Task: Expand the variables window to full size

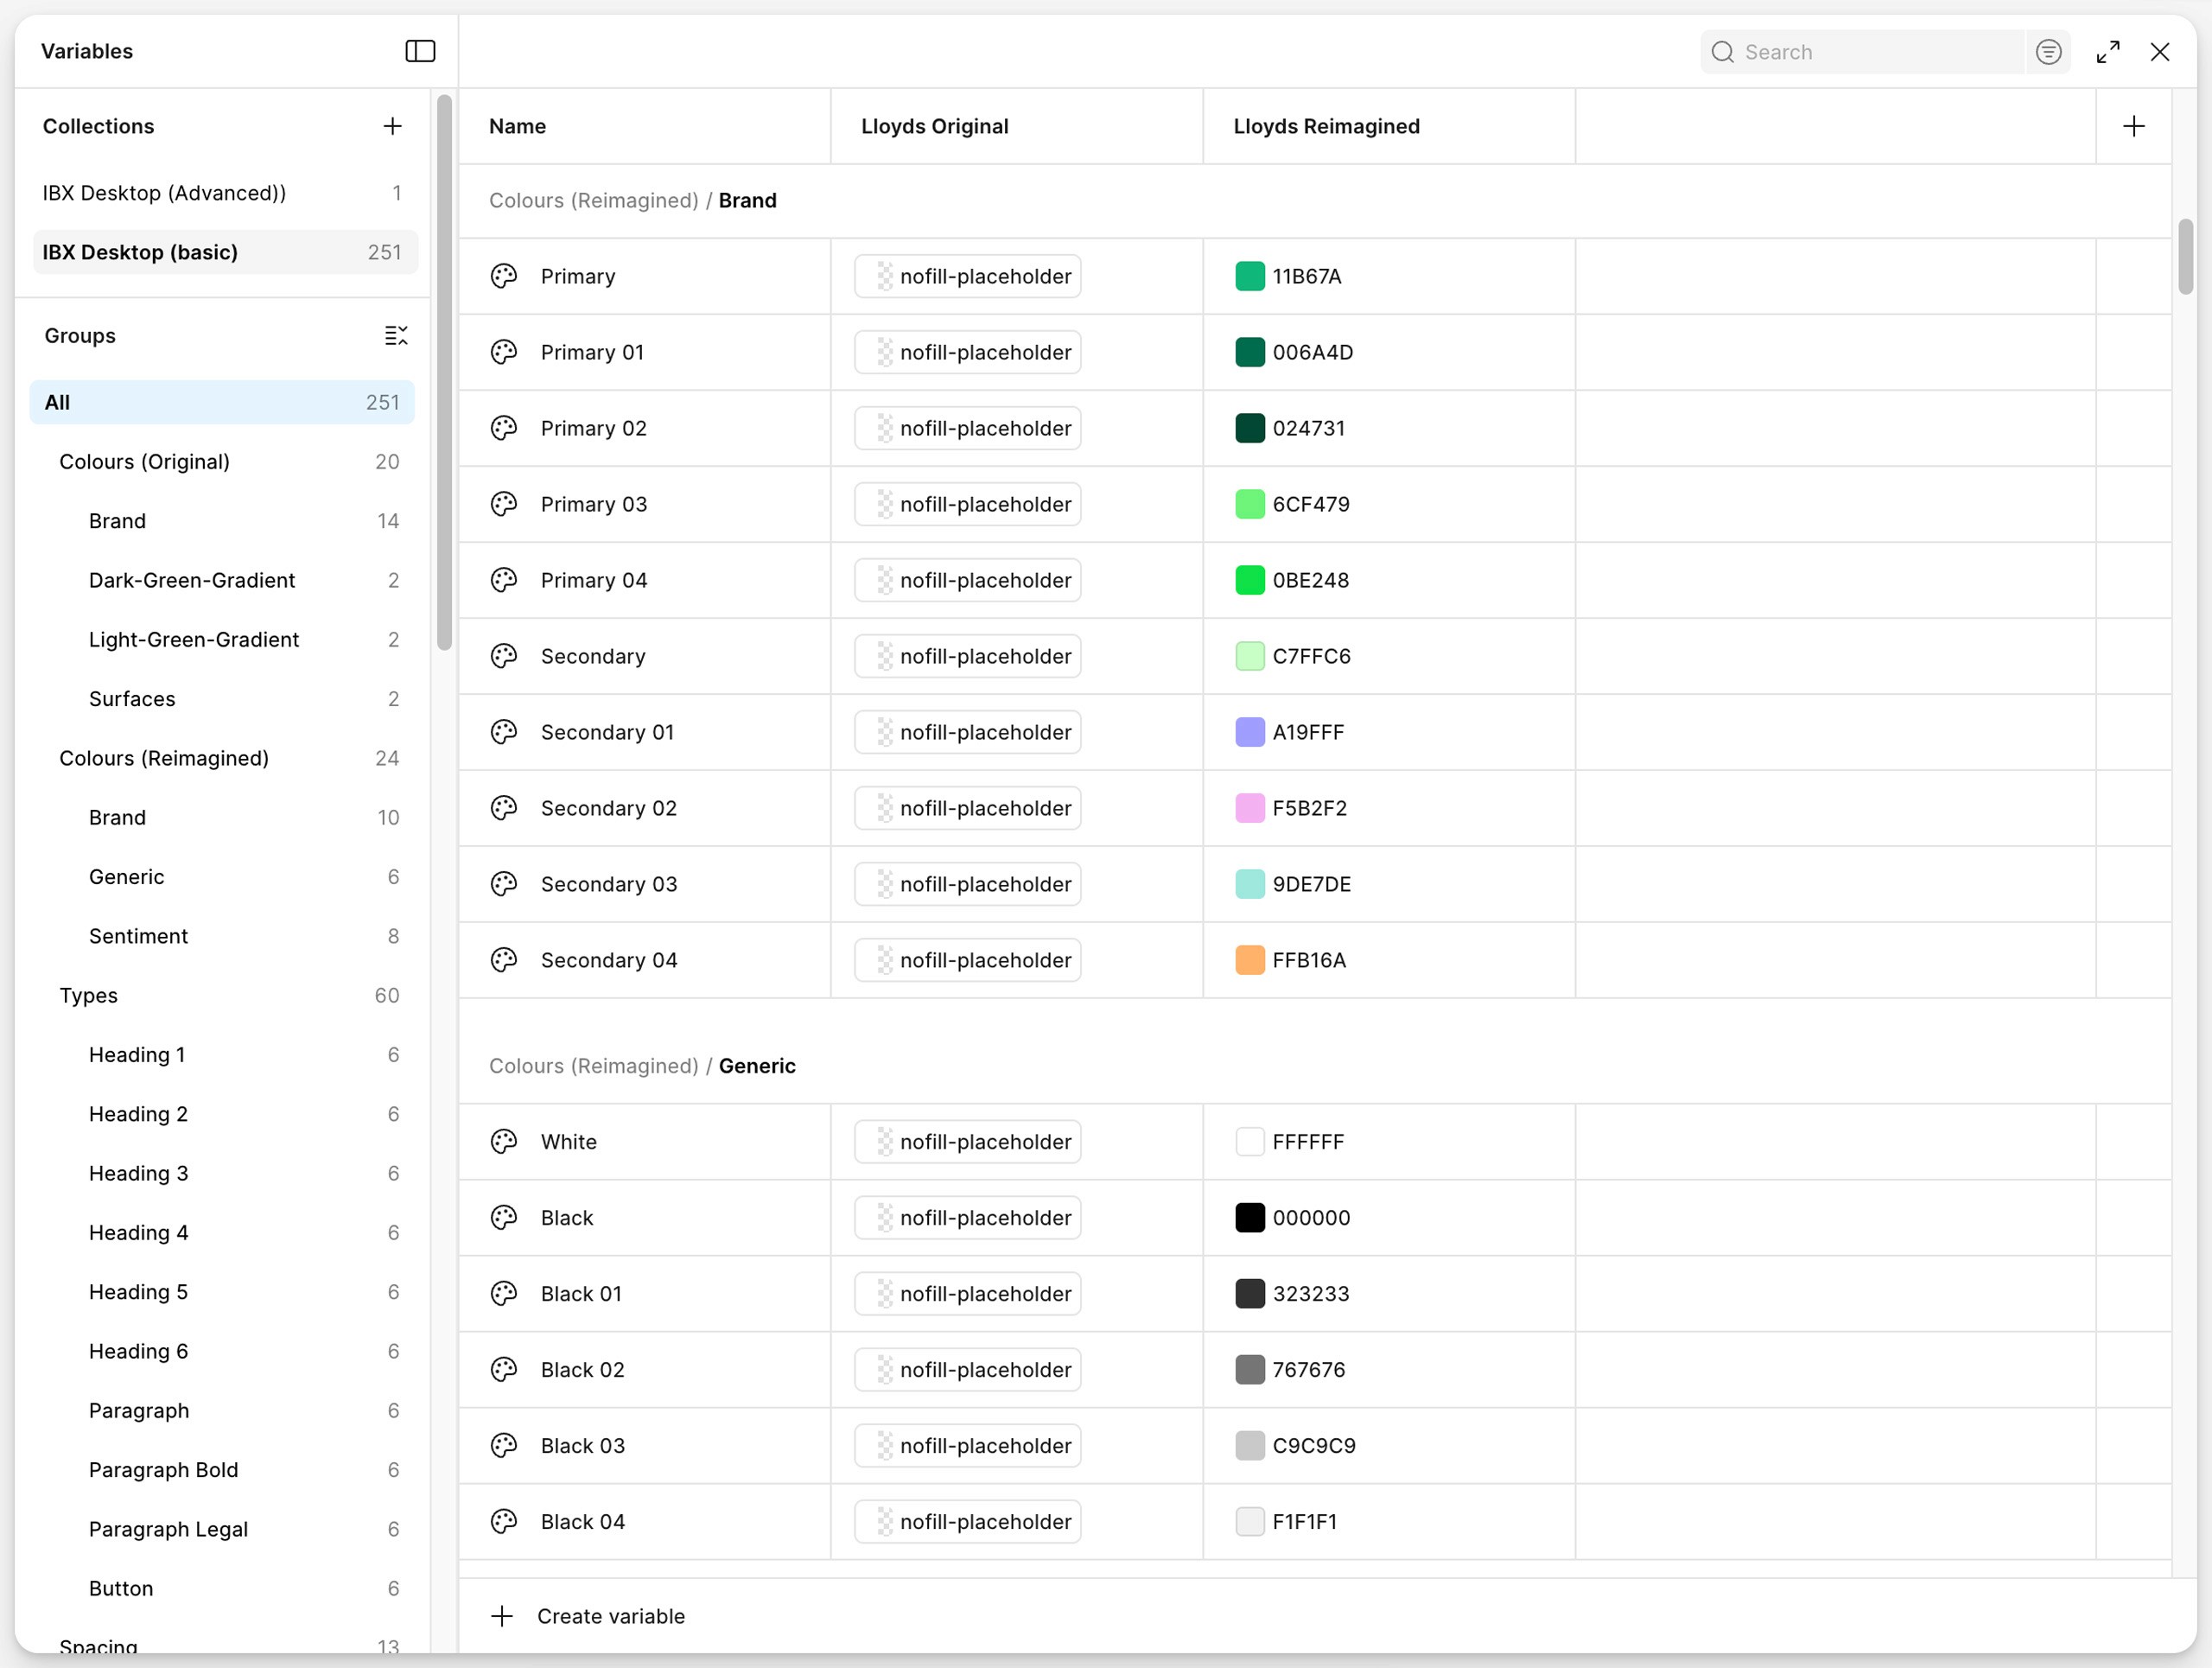Action: tap(2108, 52)
